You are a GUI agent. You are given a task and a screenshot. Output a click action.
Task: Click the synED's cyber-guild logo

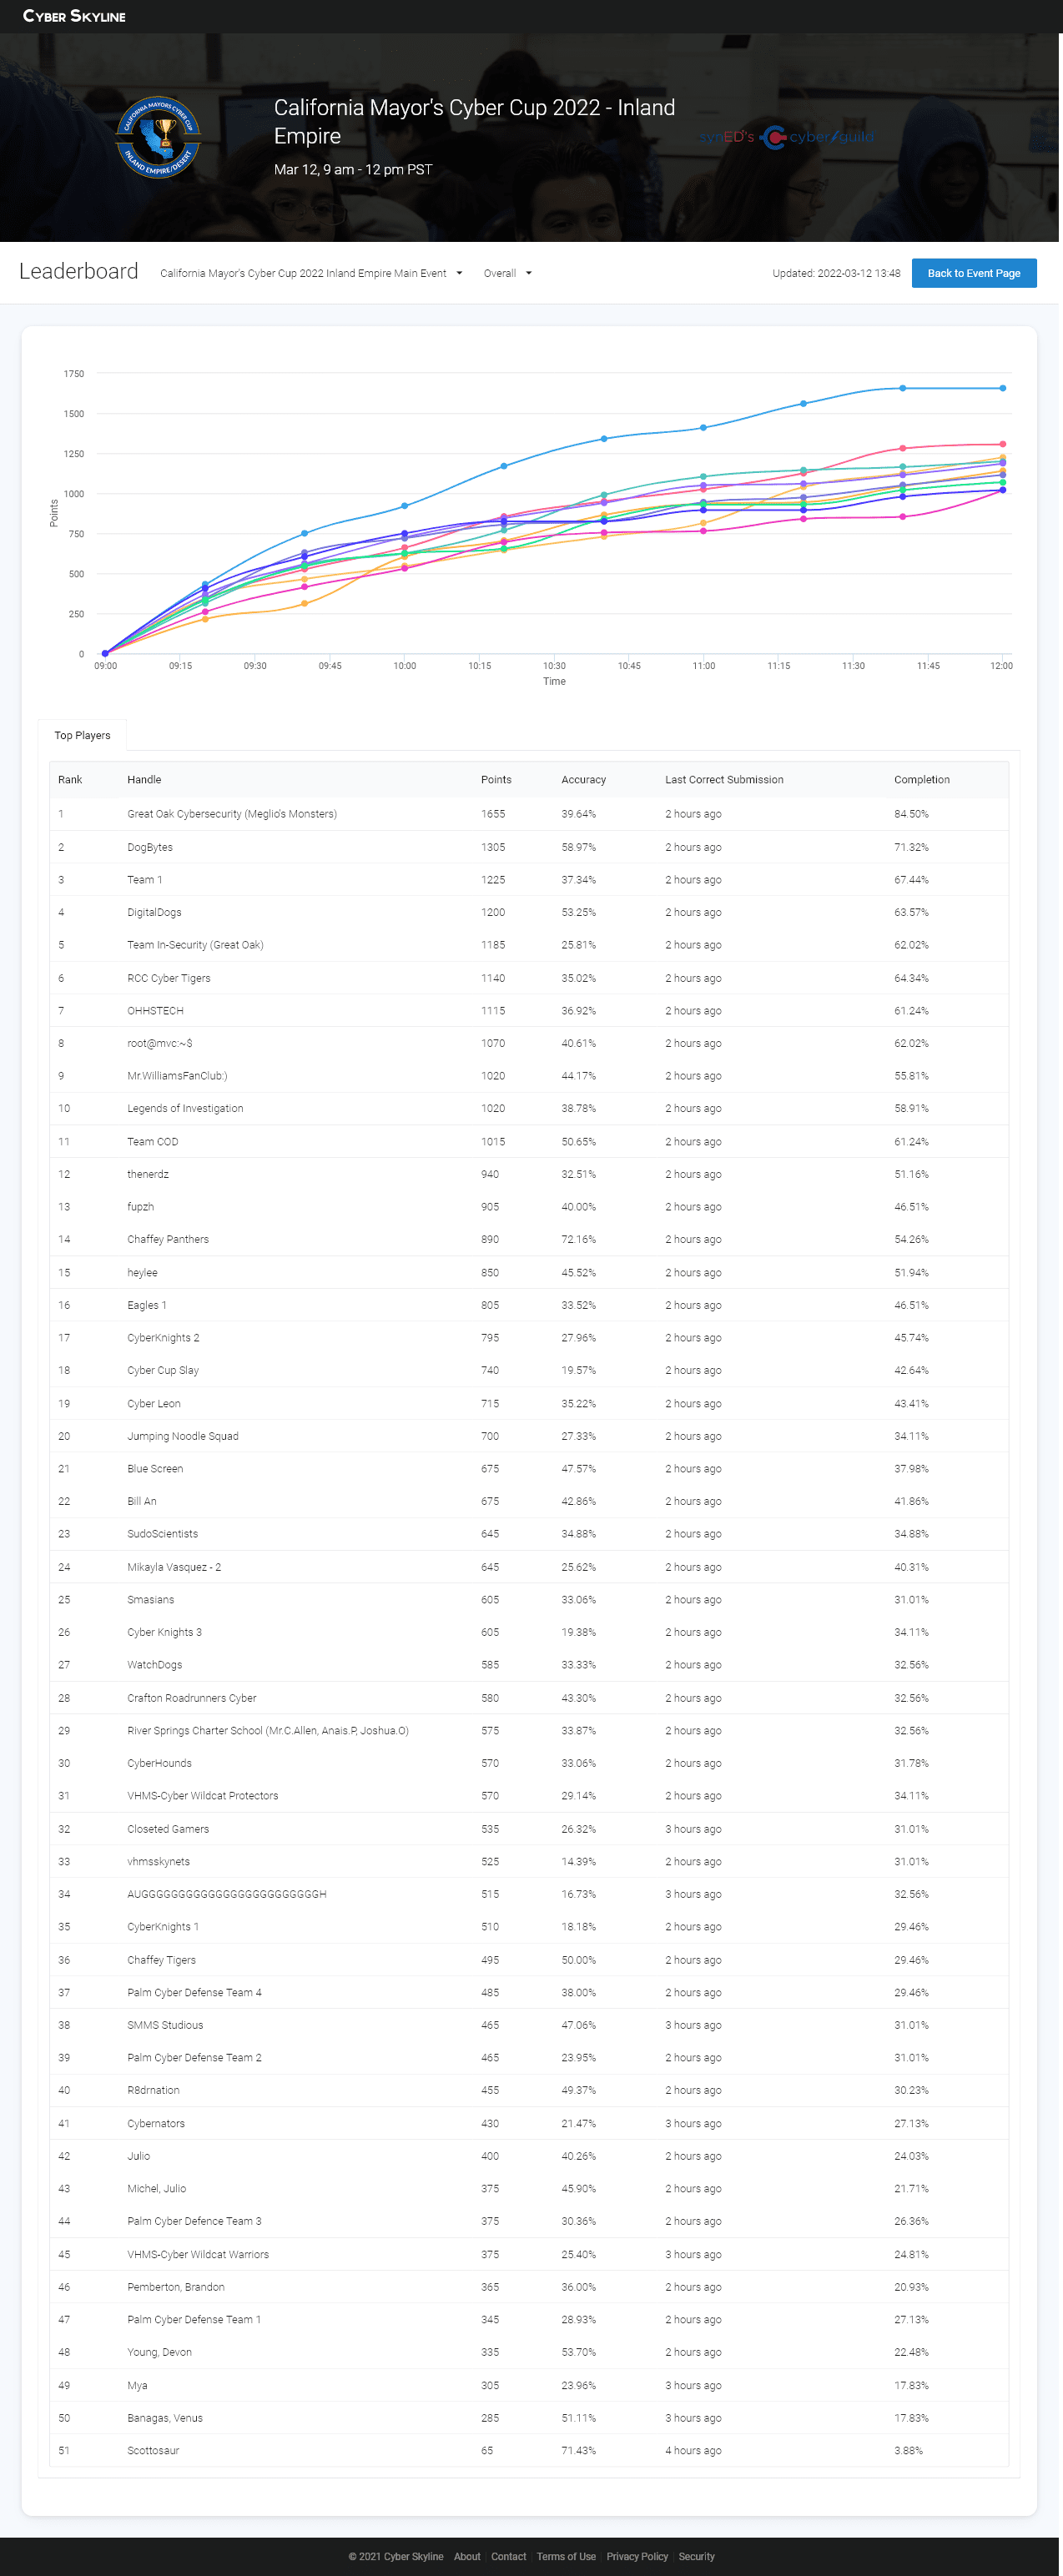coord(786,137)
